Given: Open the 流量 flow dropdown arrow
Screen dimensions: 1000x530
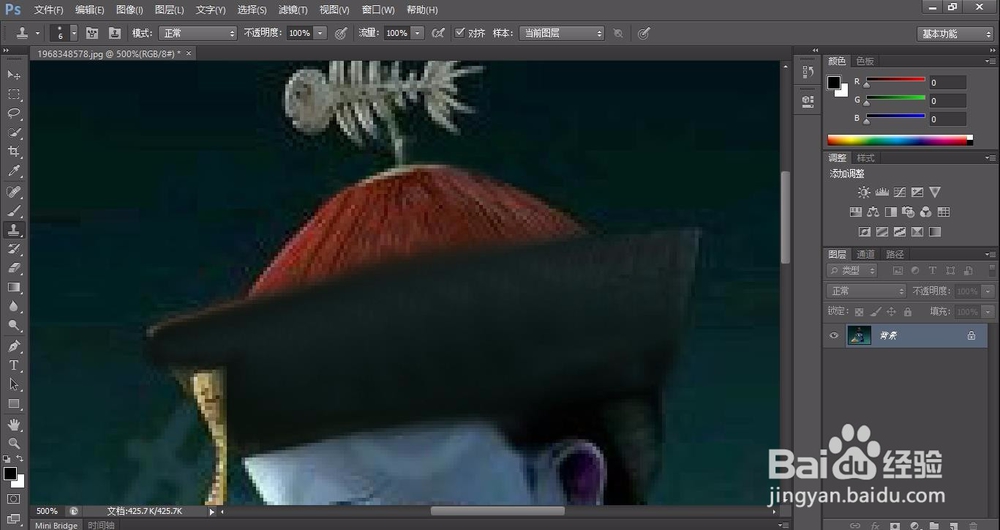Looking at the screenshot, I should (x=418, y=33).
